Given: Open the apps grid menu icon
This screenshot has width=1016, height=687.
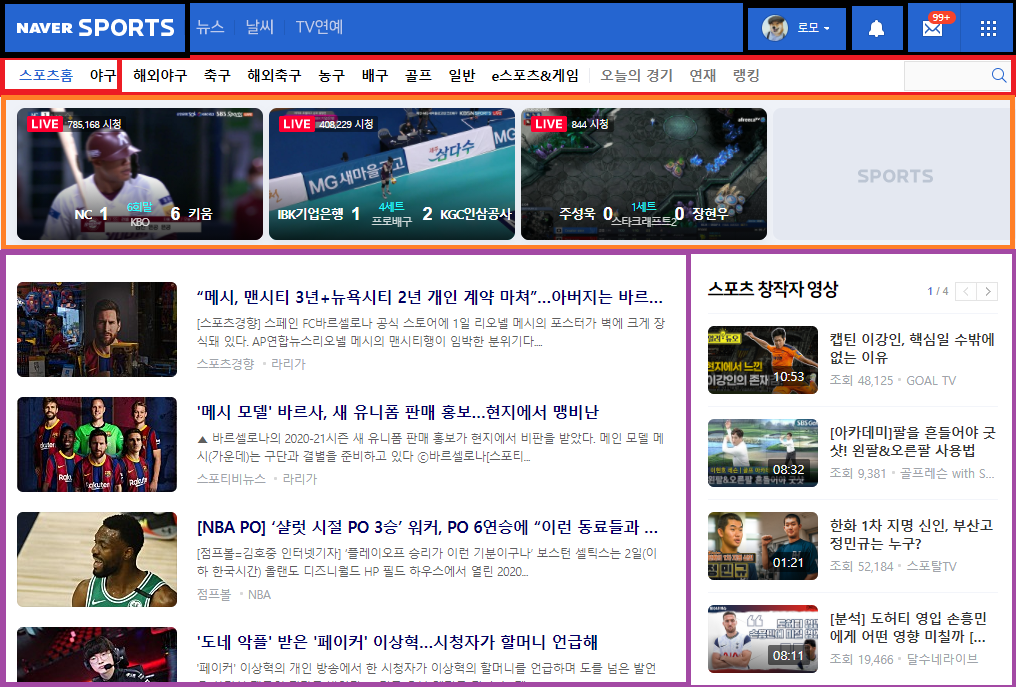Looking at the screenshot, I should (x=988, y=29).
